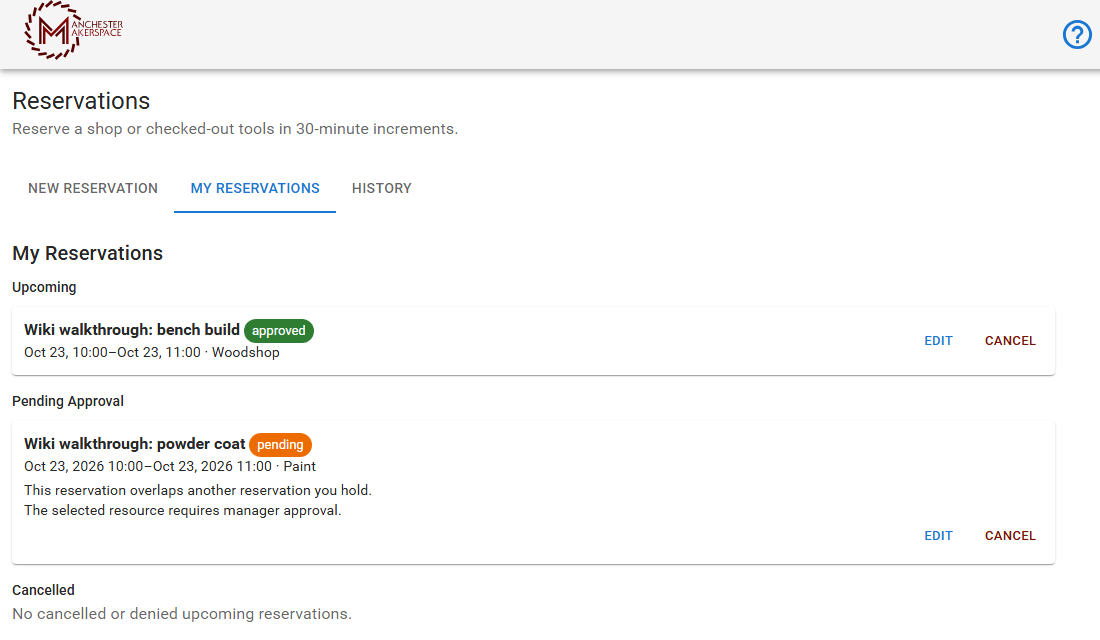Screen dimensions: 1100x640
Task: Edit the bench build reservation
Action: coord(938,341)
